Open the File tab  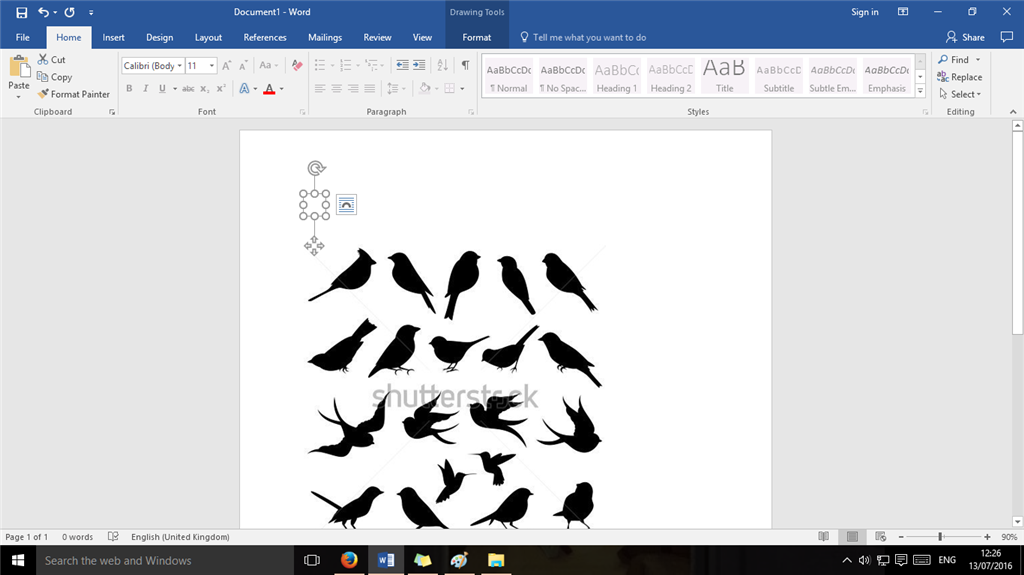tap(23, 37)
